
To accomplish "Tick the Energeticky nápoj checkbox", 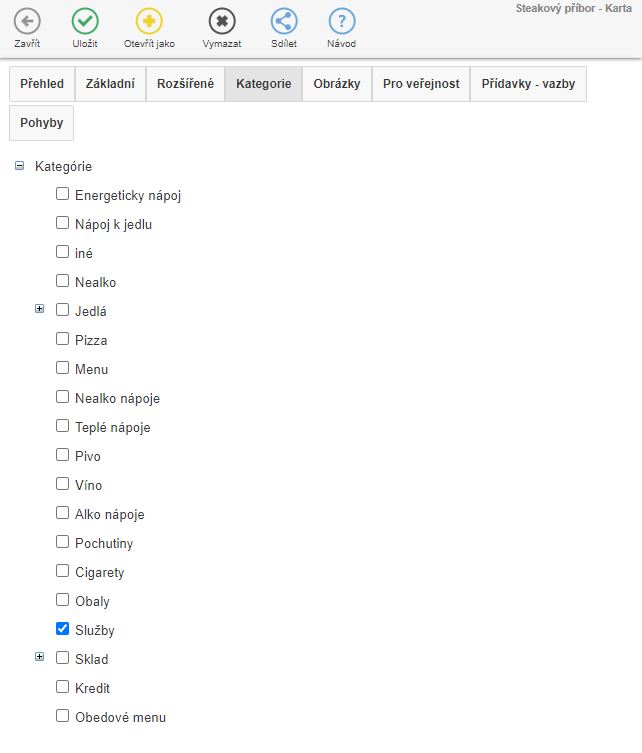I will click(x=62, y=194).
